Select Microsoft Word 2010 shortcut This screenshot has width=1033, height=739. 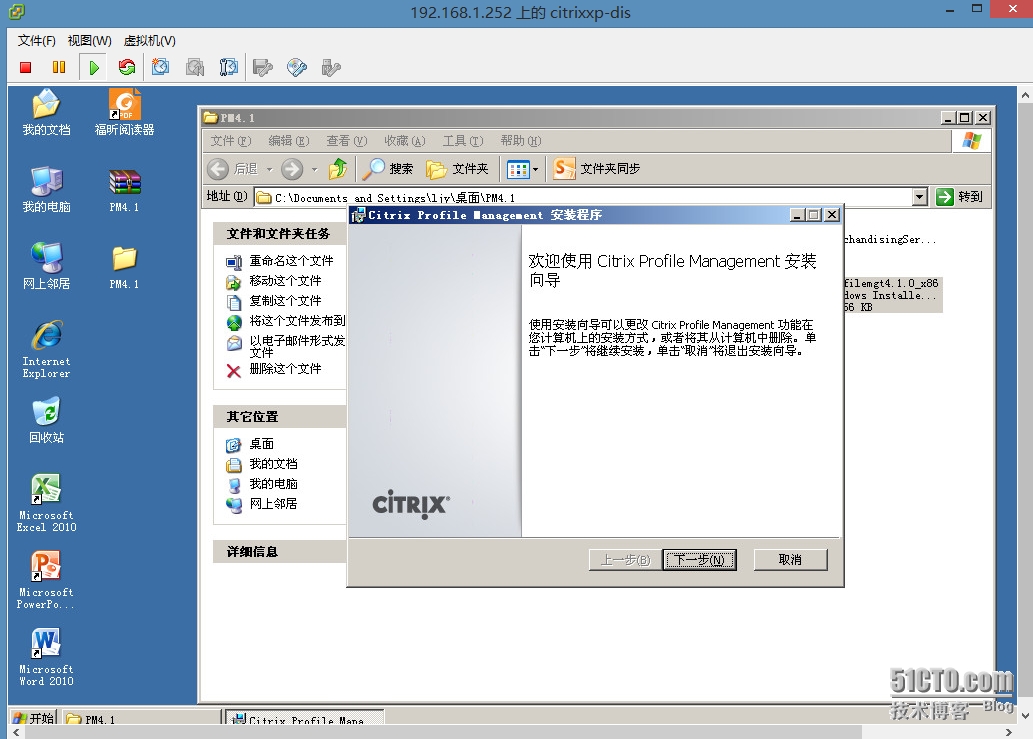[x=46, y=657]
